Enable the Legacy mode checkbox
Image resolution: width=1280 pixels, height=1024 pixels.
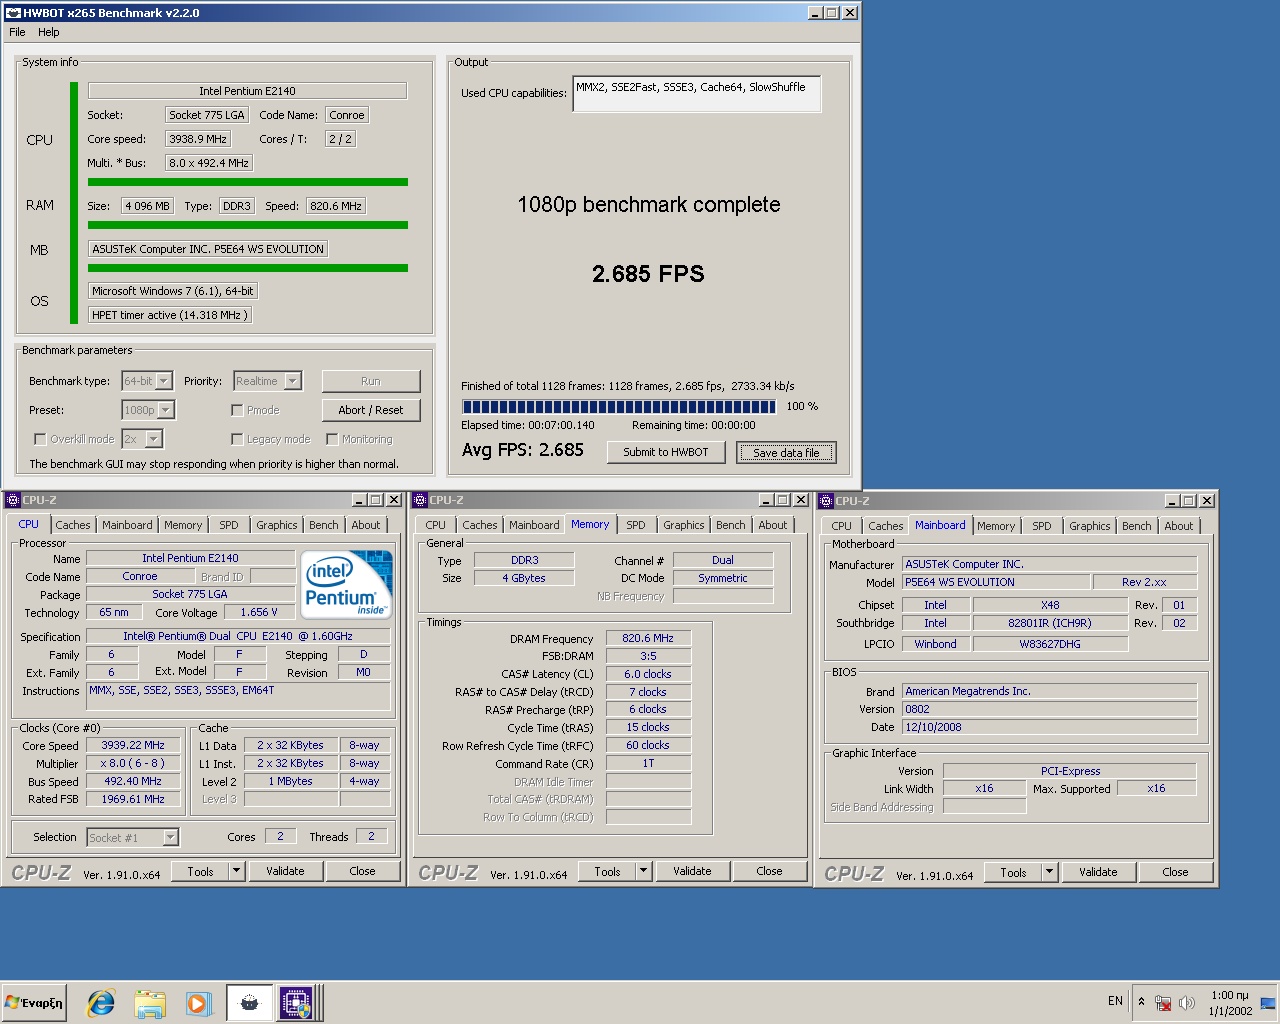coord(237,439)
